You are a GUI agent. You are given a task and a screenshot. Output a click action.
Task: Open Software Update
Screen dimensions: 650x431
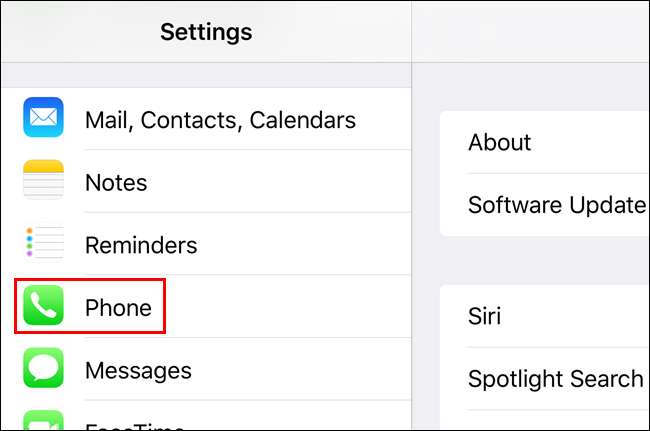coord(556,205)
